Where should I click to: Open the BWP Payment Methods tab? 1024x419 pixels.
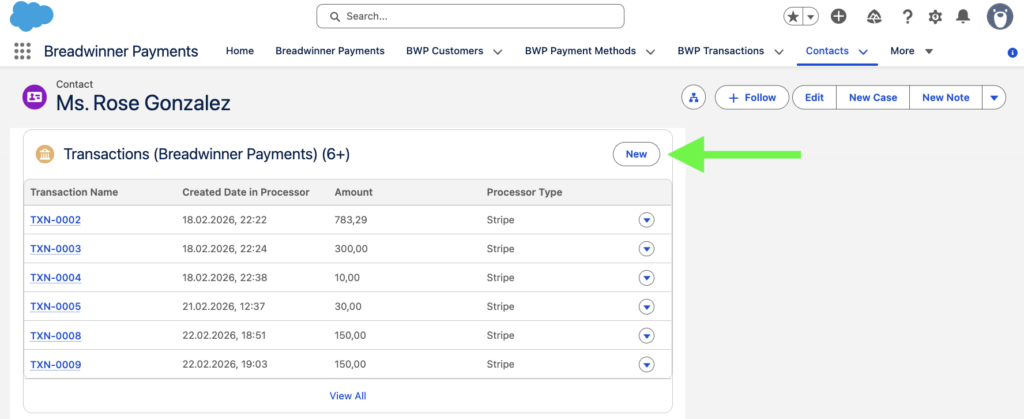point(581,51)
